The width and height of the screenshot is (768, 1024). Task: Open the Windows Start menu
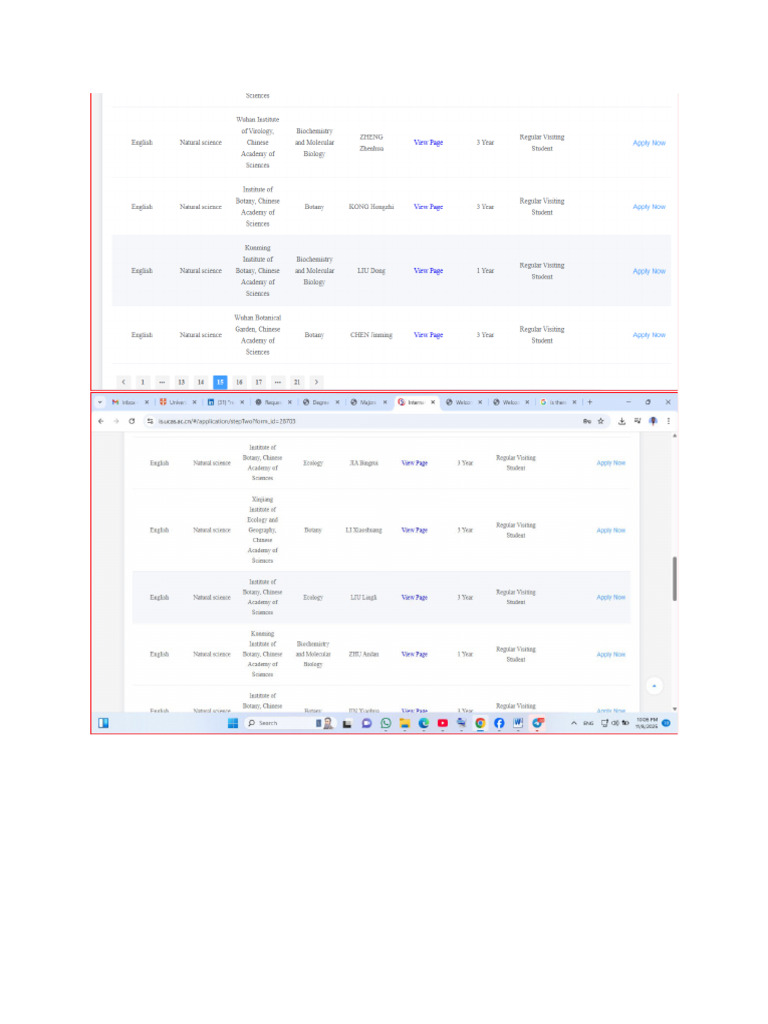point(232,723)
